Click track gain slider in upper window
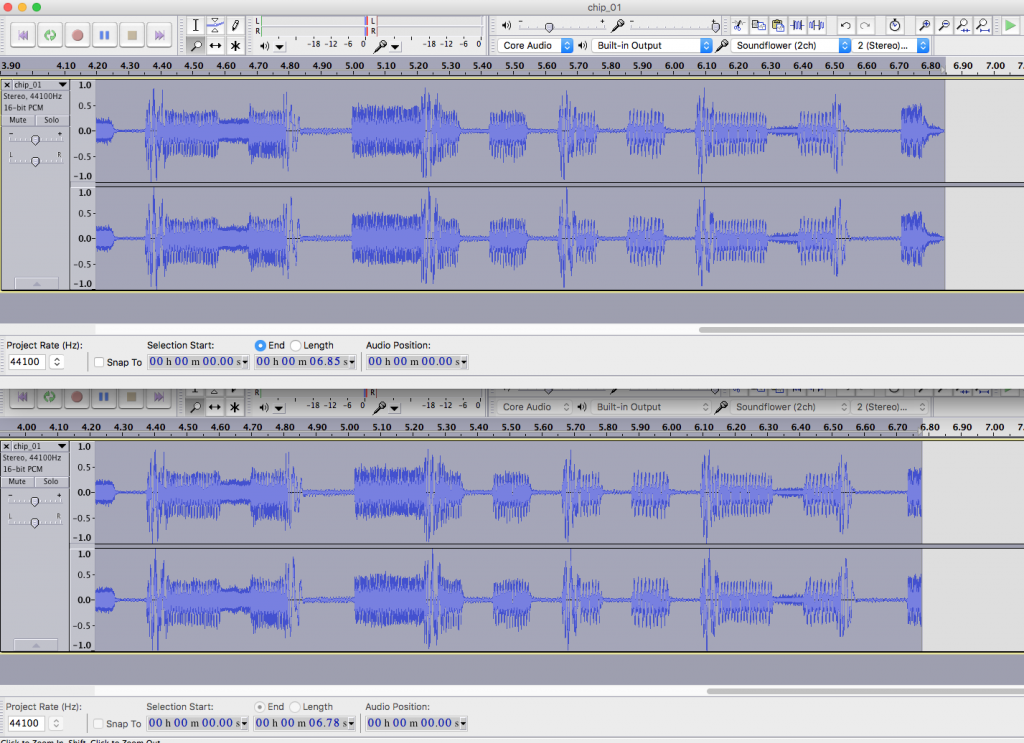 coord(35,139)
